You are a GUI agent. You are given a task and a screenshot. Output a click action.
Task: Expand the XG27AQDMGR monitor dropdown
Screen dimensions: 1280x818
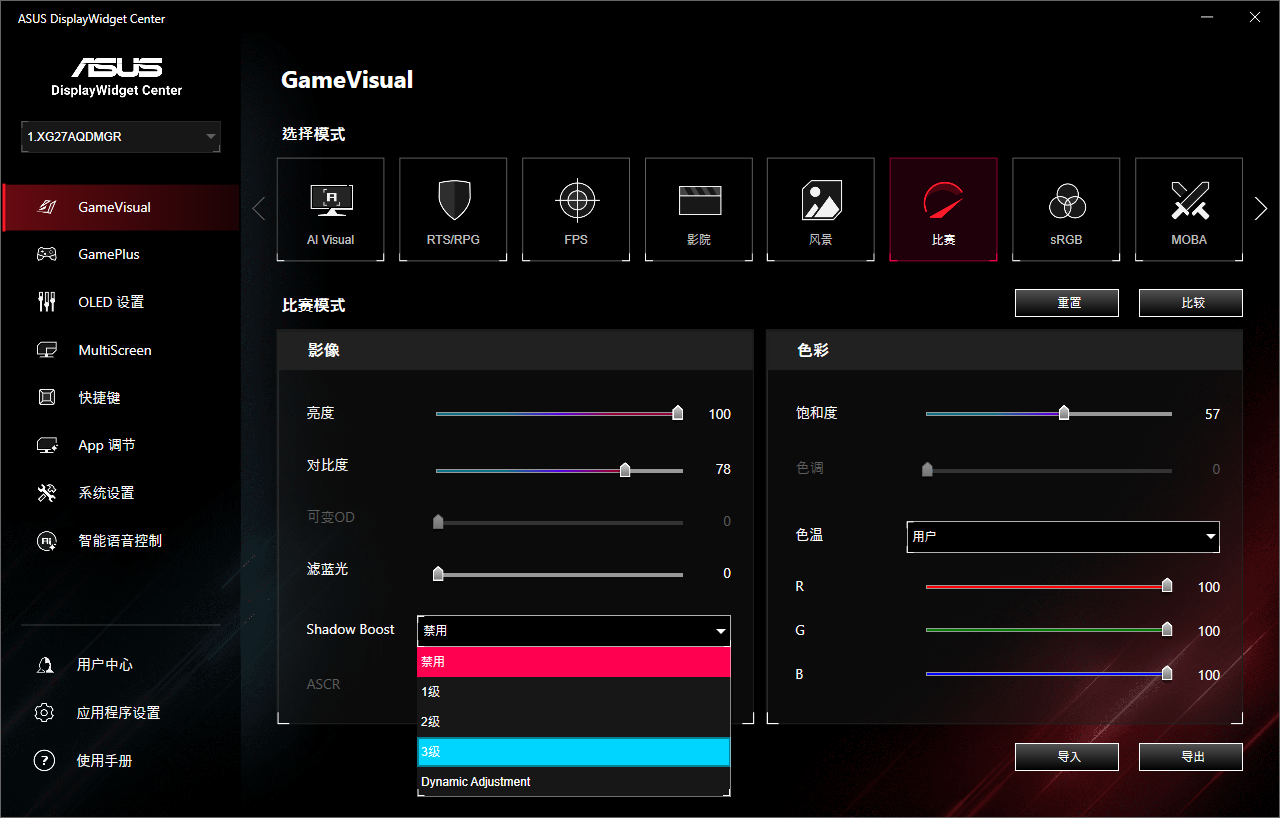(x=121, y=137)
